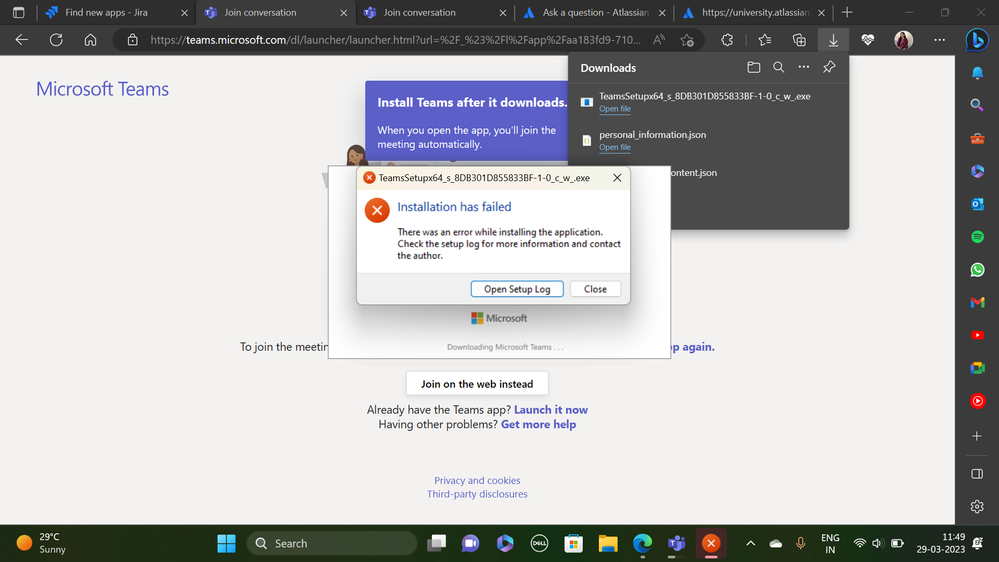The height and width of the screenshot is (562, 999).
Task: Open Windows Start menu
Action: (x=226, y=544)
